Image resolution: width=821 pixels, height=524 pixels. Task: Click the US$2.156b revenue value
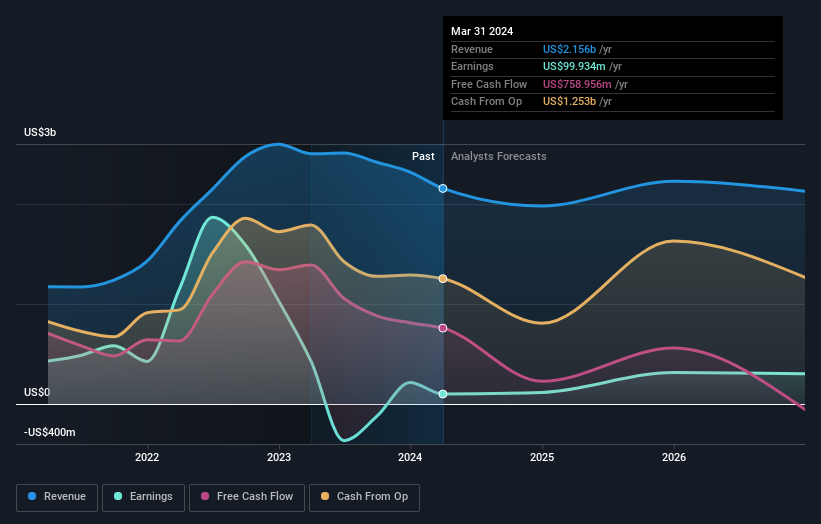point(569,49)
